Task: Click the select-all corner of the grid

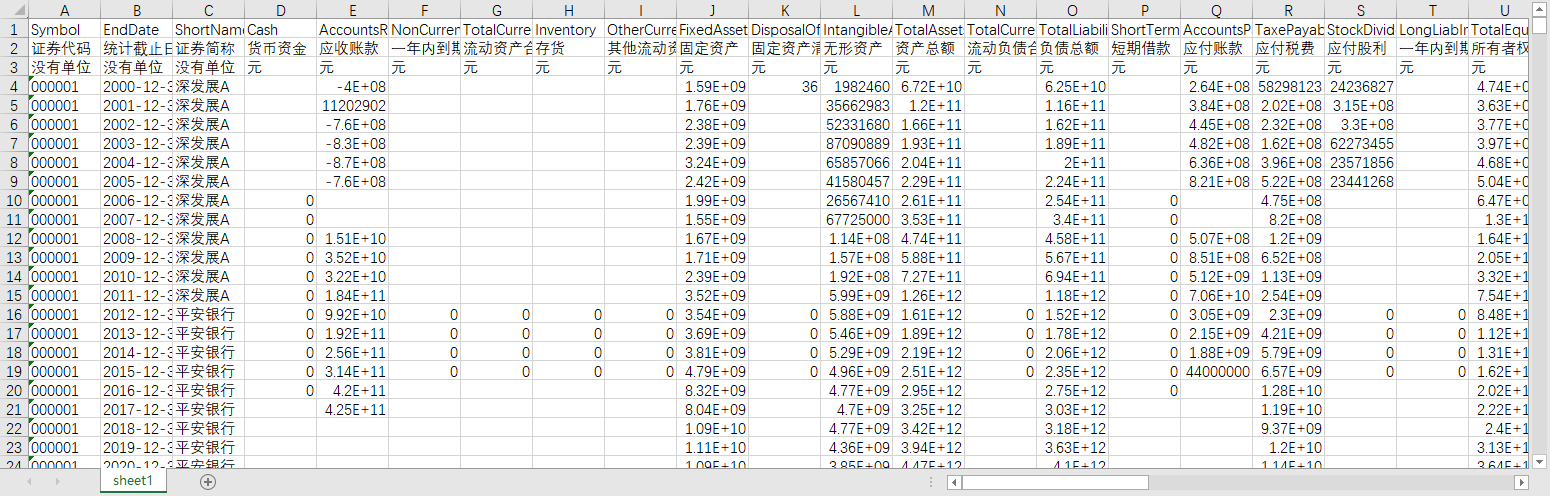Action: coord(14,10)
